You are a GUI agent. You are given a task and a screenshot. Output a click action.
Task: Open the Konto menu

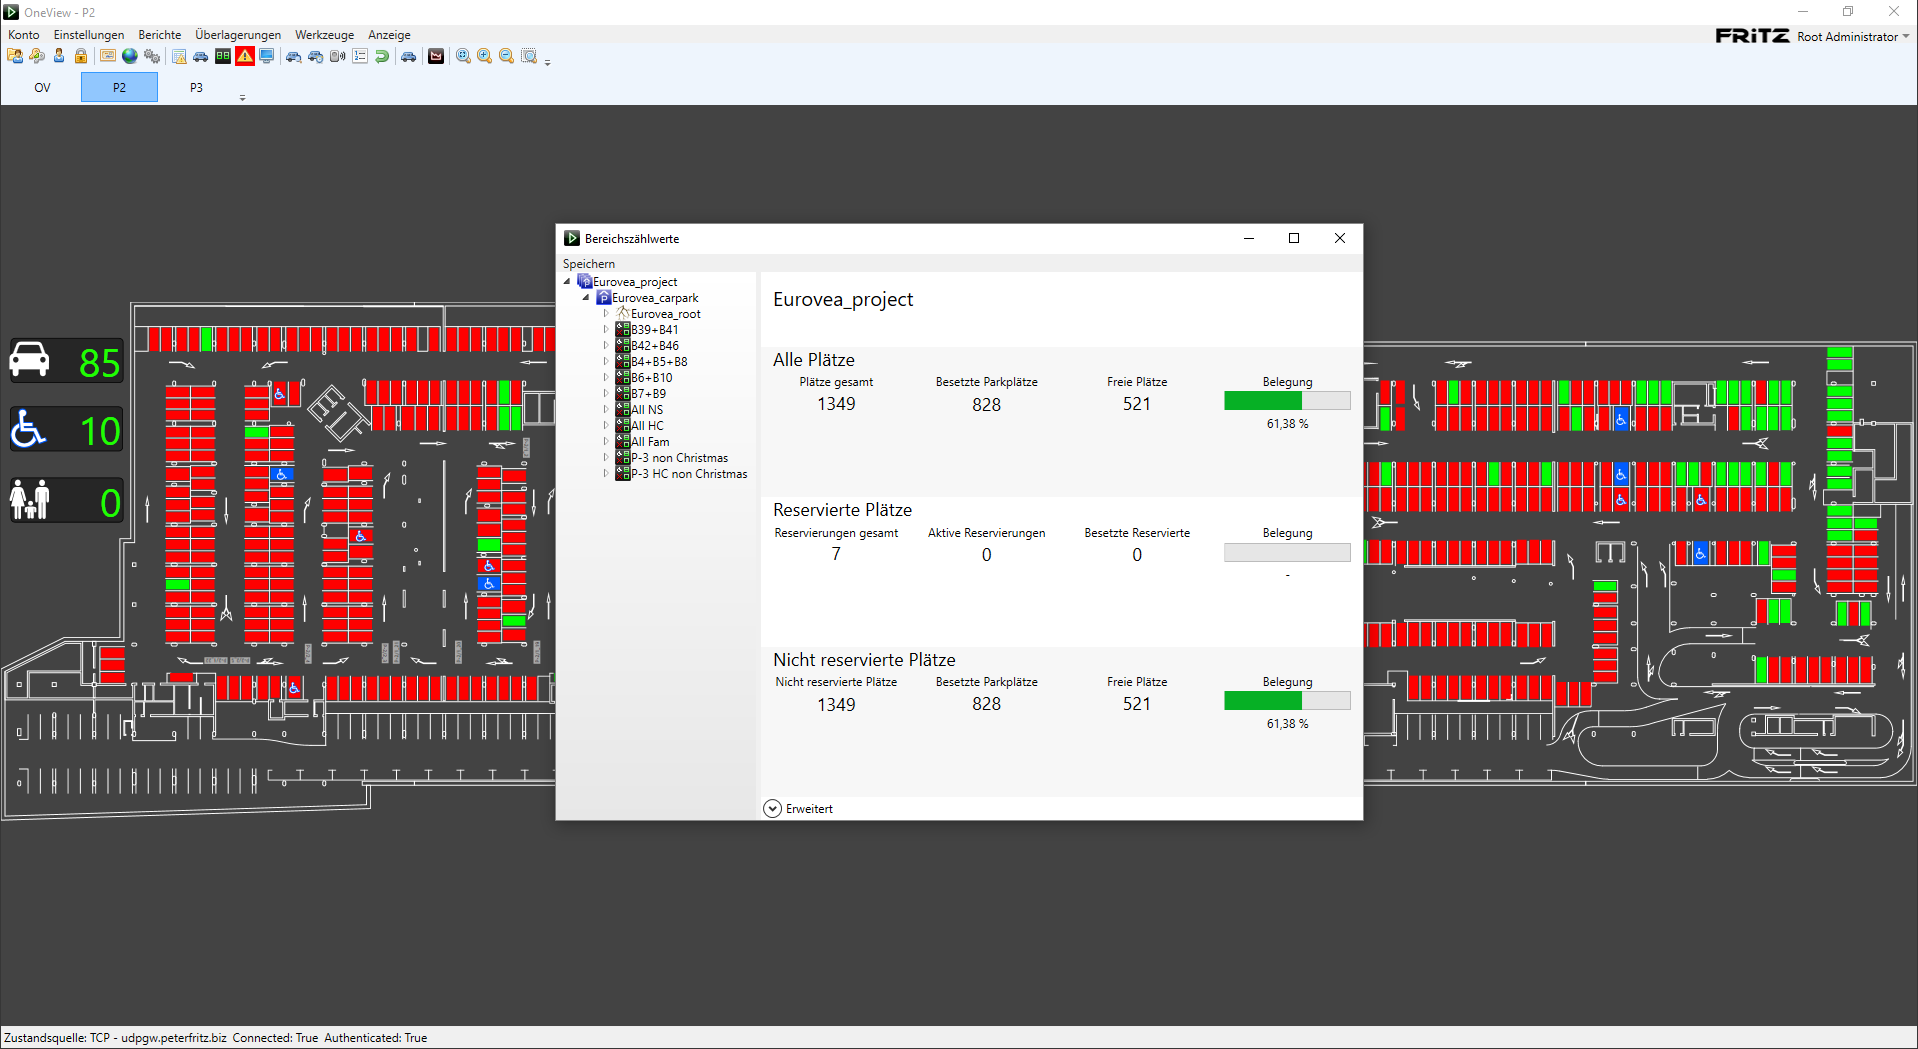[24, 35]
